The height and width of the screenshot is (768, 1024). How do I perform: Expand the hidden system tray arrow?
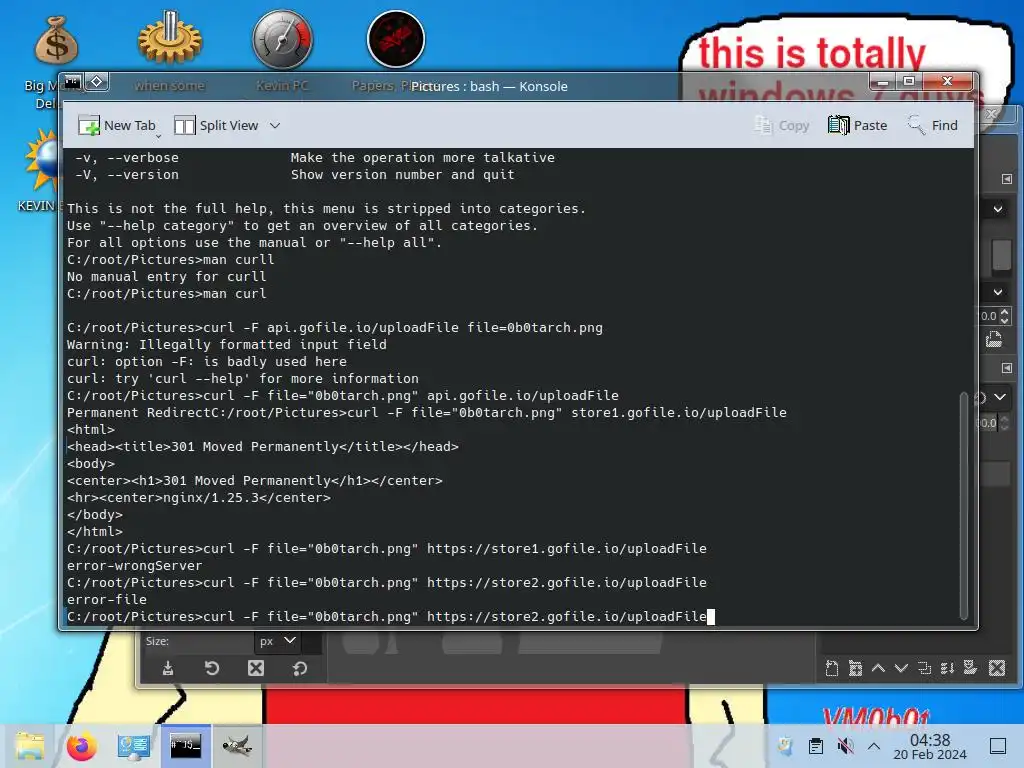point(874,746)
